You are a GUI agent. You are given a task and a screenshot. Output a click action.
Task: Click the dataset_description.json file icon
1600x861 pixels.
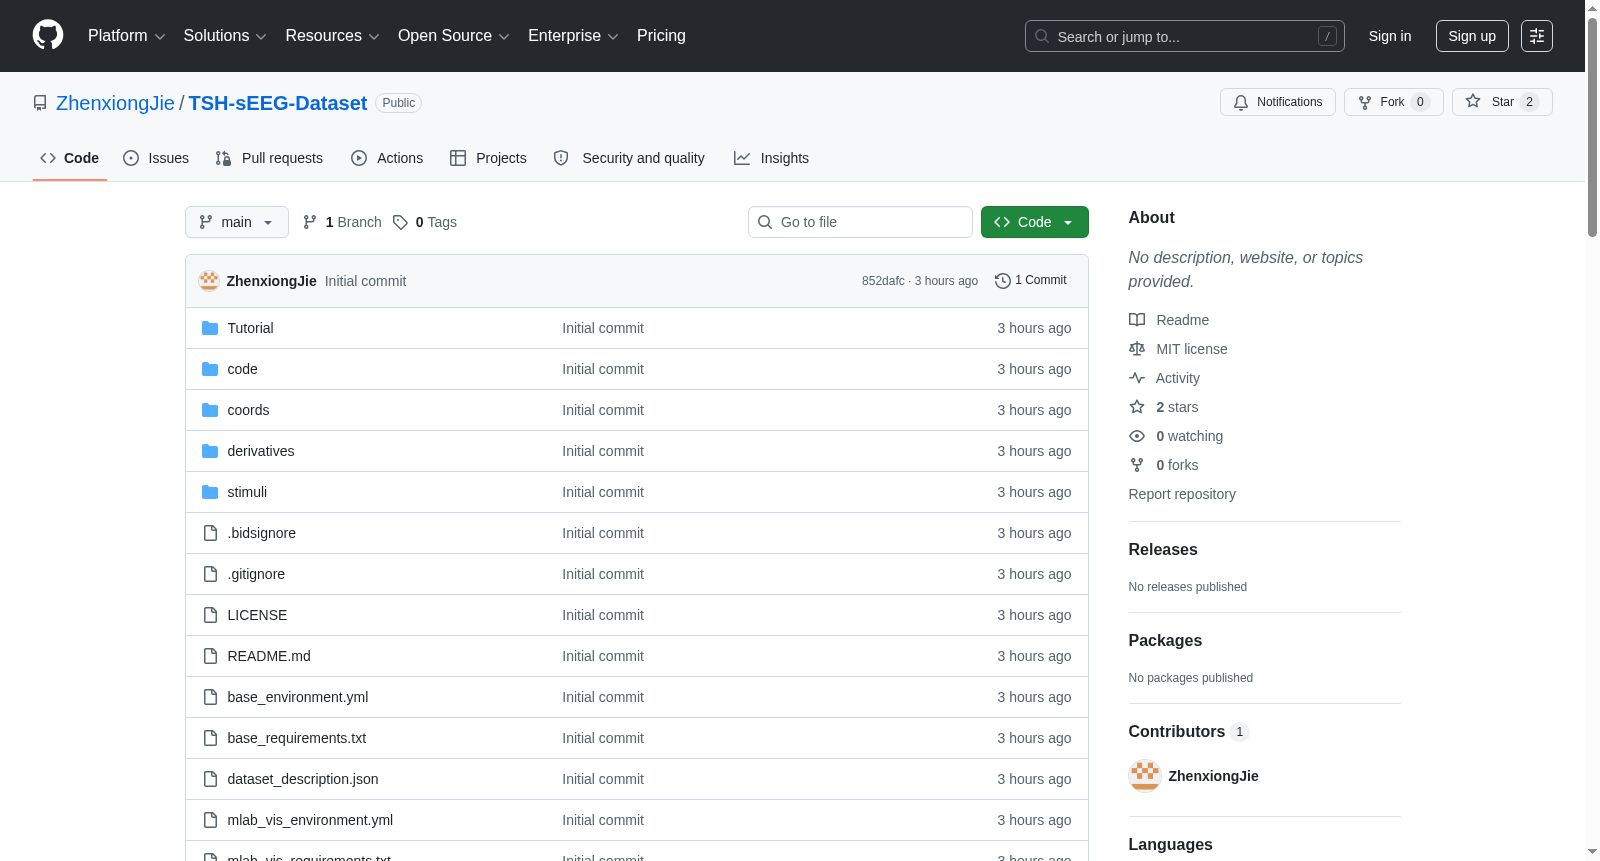point(210,779)
